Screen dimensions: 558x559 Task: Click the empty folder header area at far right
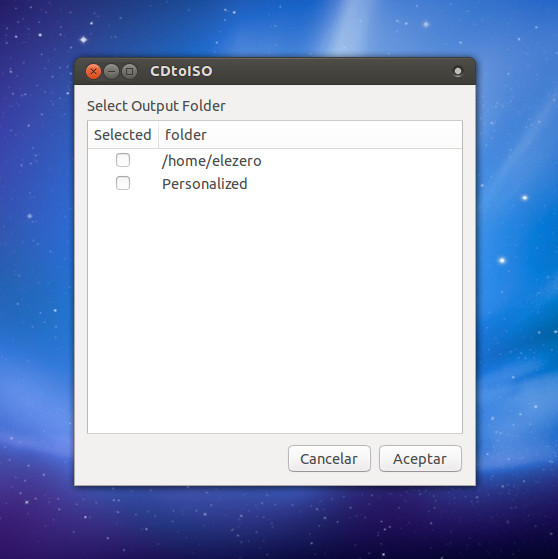point(392,135)
